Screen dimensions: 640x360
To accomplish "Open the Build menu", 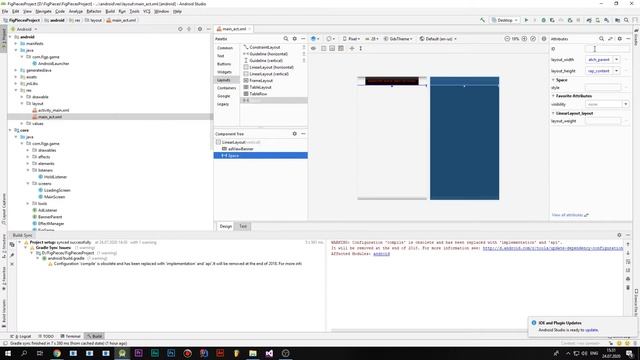I will (x=110, y=11).
